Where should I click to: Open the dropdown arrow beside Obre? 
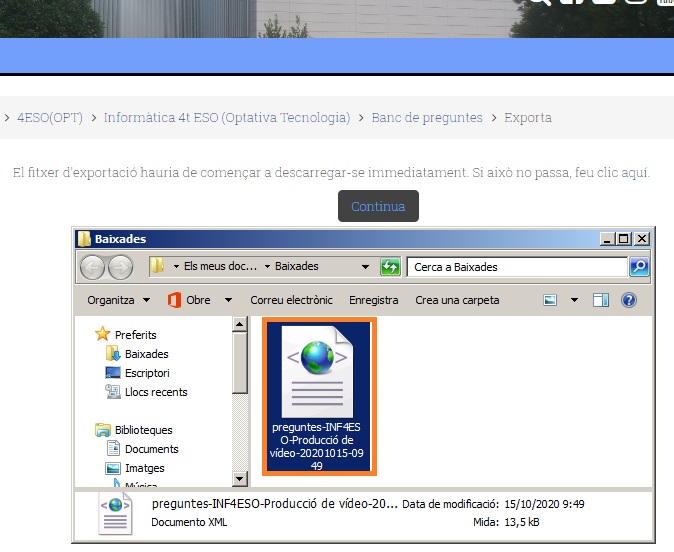point(229,300)
